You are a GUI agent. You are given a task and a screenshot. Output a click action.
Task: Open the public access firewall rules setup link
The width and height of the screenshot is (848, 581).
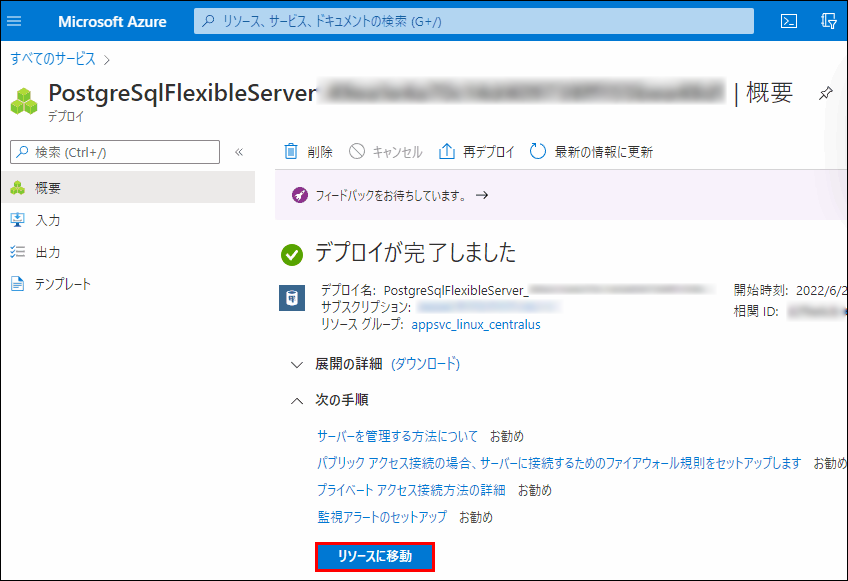(559, 463)
